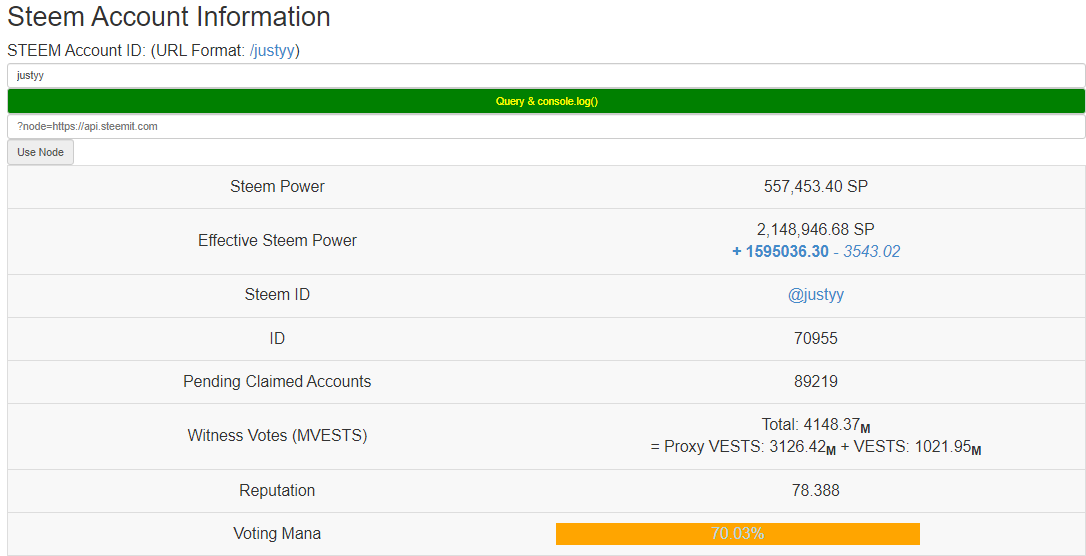This screenshot has width=1086, height=556.
Task: Select the reputation value 78.388
Action: coord(816,491)
